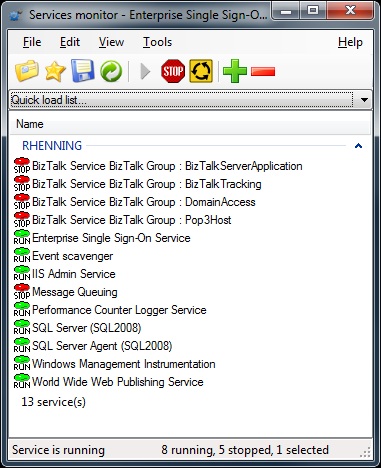The width and height of the screenshot is (381, 468).
Task: Add a service with the green plus
Action: [235, 71]
